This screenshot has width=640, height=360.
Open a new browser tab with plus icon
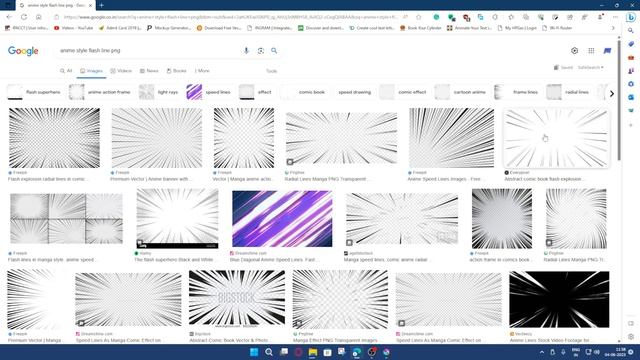101,5
